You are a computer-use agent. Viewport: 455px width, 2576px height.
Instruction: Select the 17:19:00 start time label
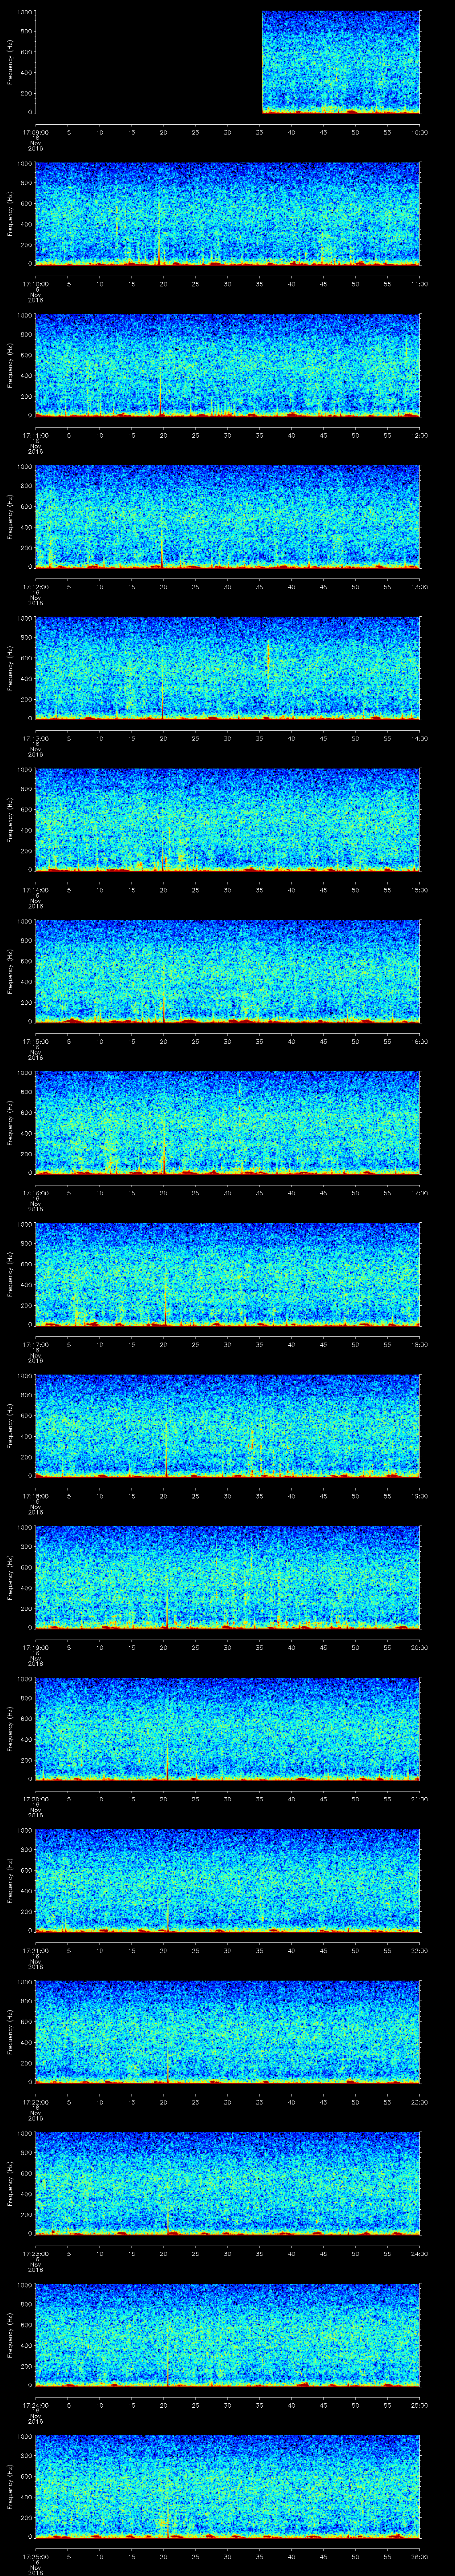click(35, 1647)
